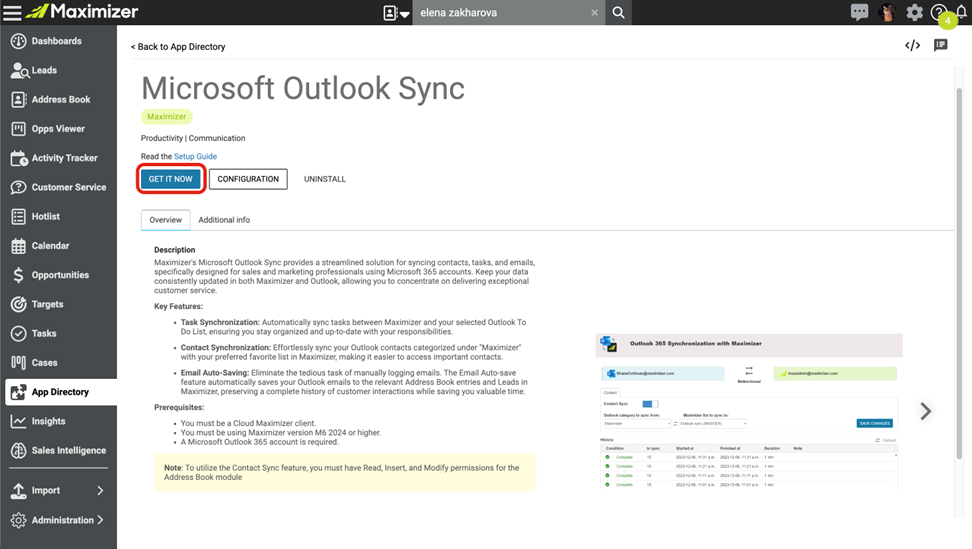
Task: Select App Directory in sidebar
Action: (x=61, y=392)
